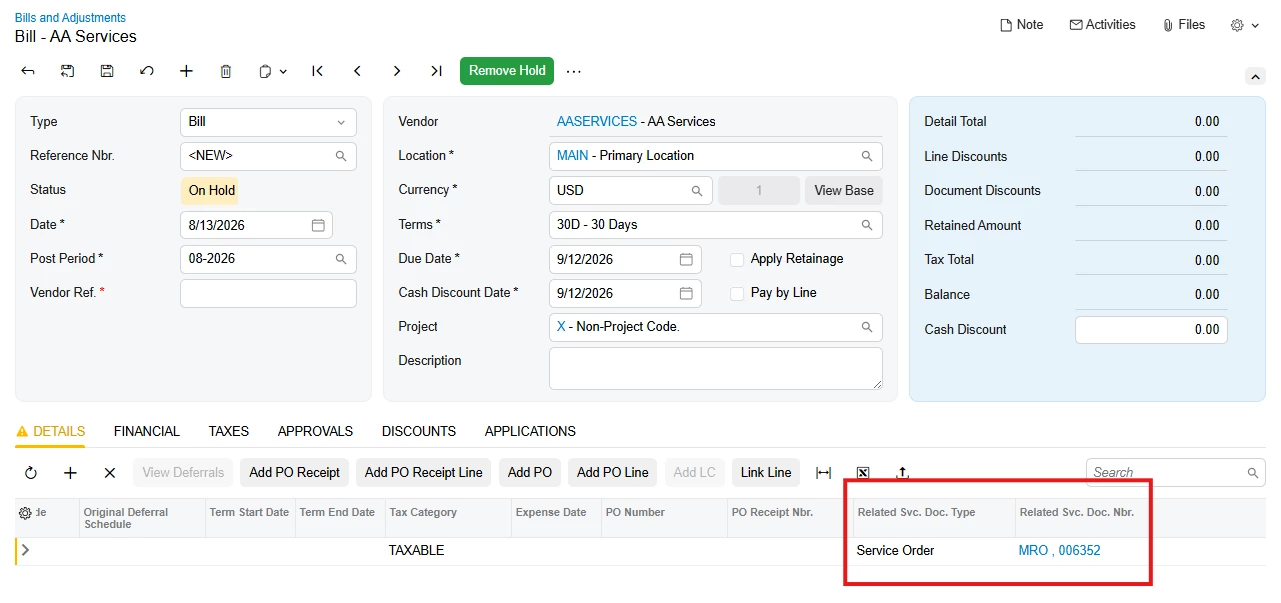Click the upload from file icon
Viewport: 1281px width, 603px height.
902,473
